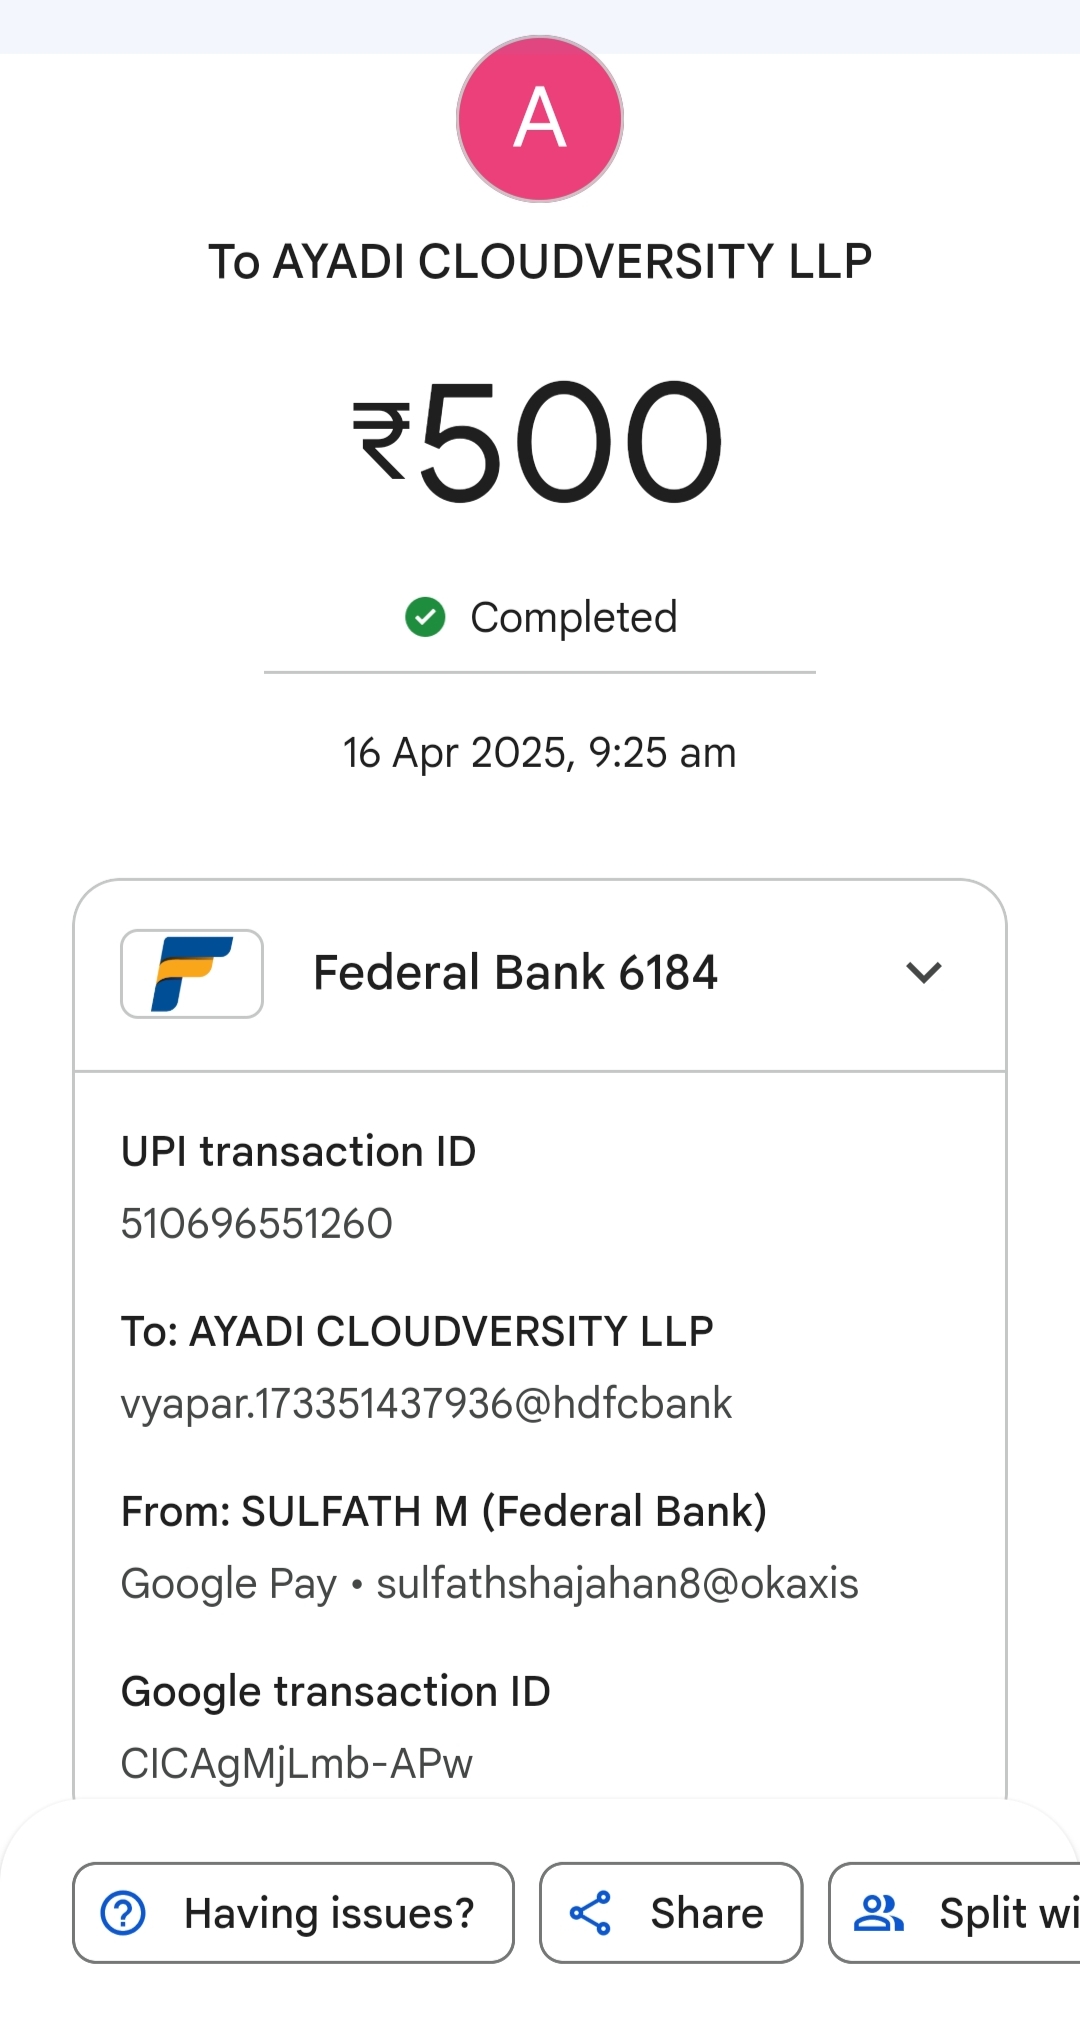
Task: Open the Federal Bank 6184 account row
Action: coord(515,973)
